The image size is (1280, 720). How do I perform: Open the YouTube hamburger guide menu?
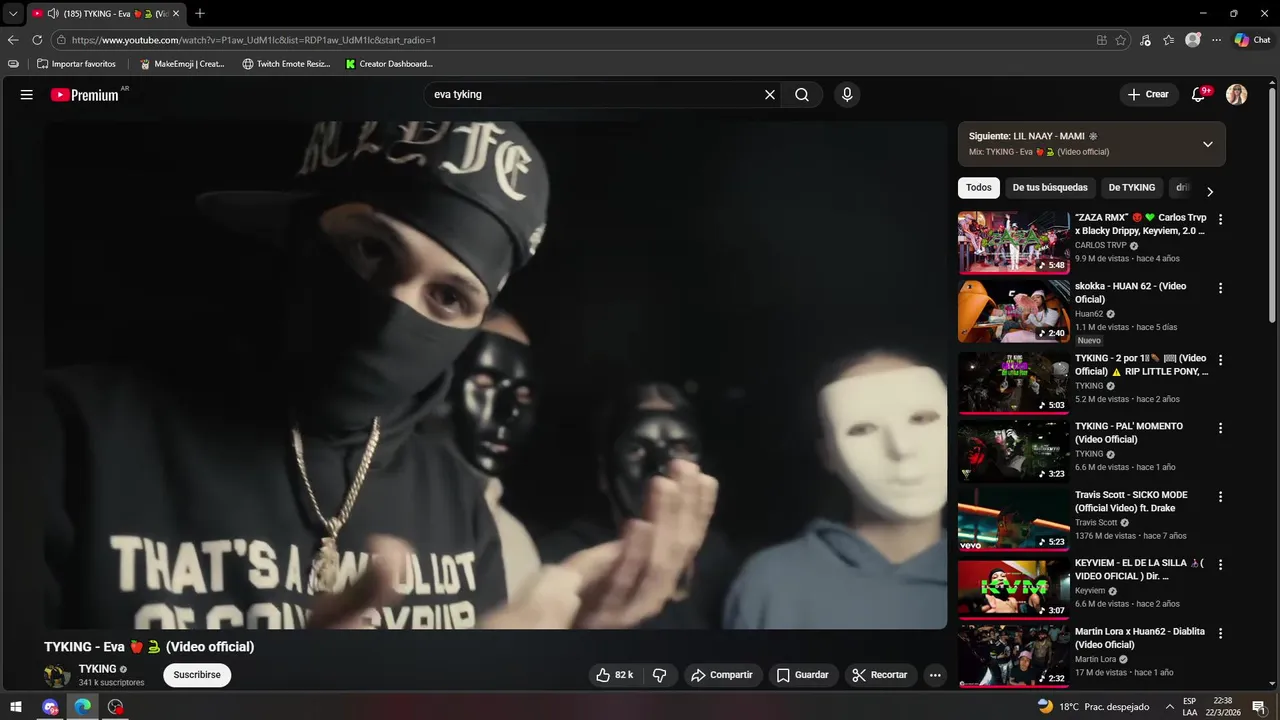tap(27, 95)
